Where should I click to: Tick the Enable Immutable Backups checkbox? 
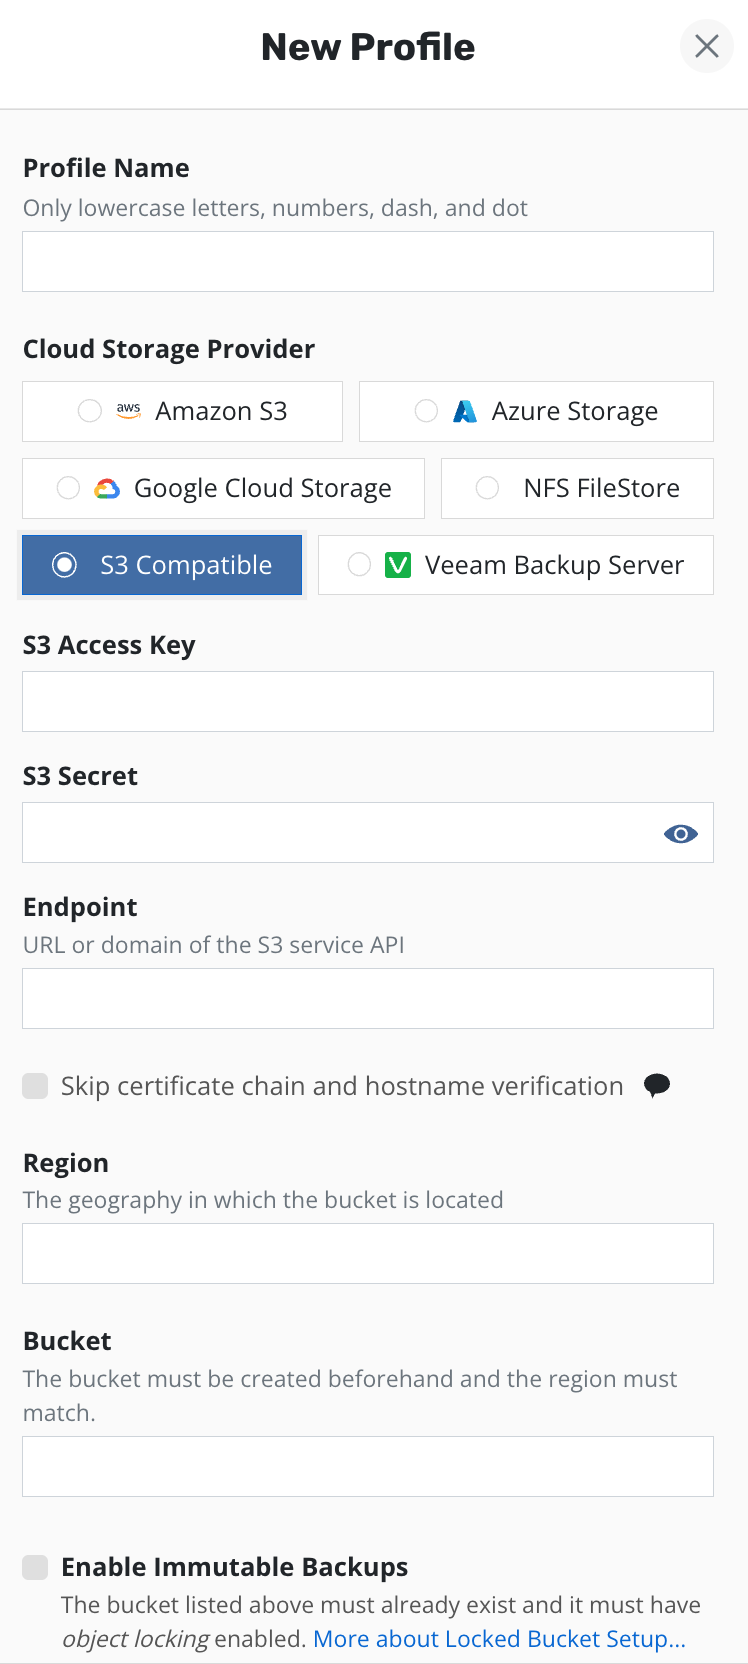[36, 1567]
